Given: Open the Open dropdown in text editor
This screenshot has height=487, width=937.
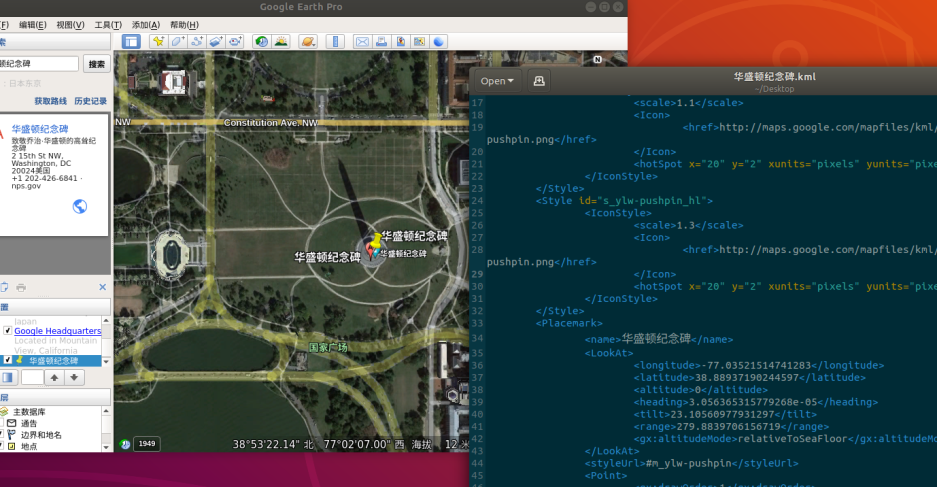Looking at the screenshot, I should coord(497,81).
